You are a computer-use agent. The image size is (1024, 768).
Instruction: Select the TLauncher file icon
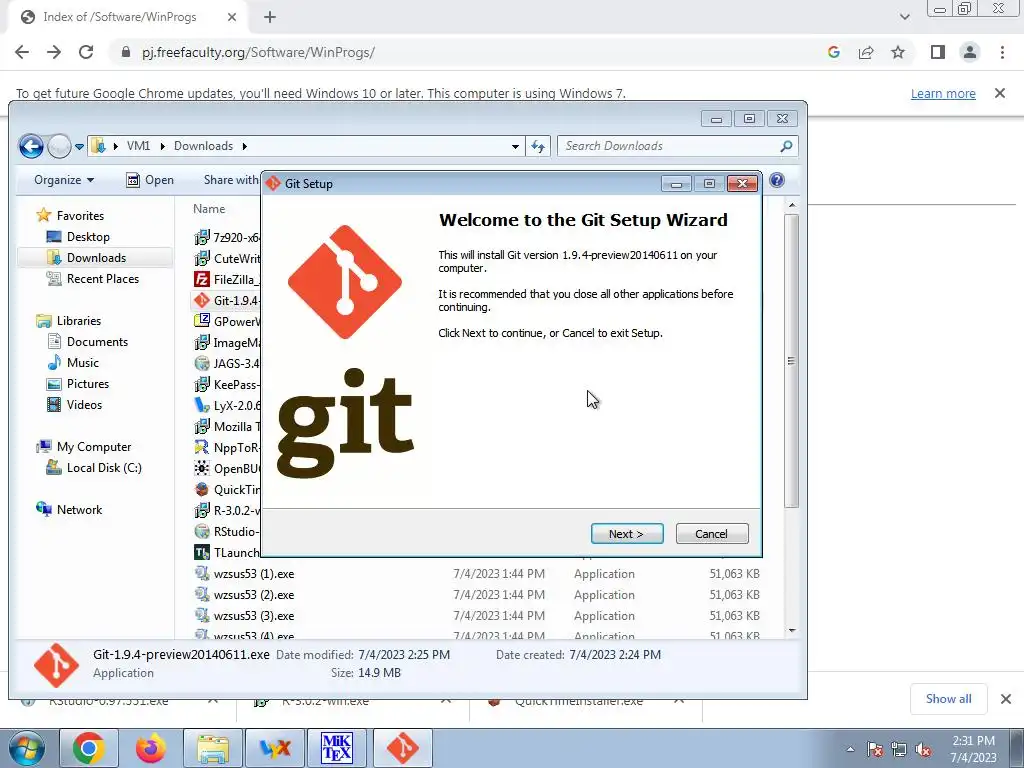coord(202,552)
